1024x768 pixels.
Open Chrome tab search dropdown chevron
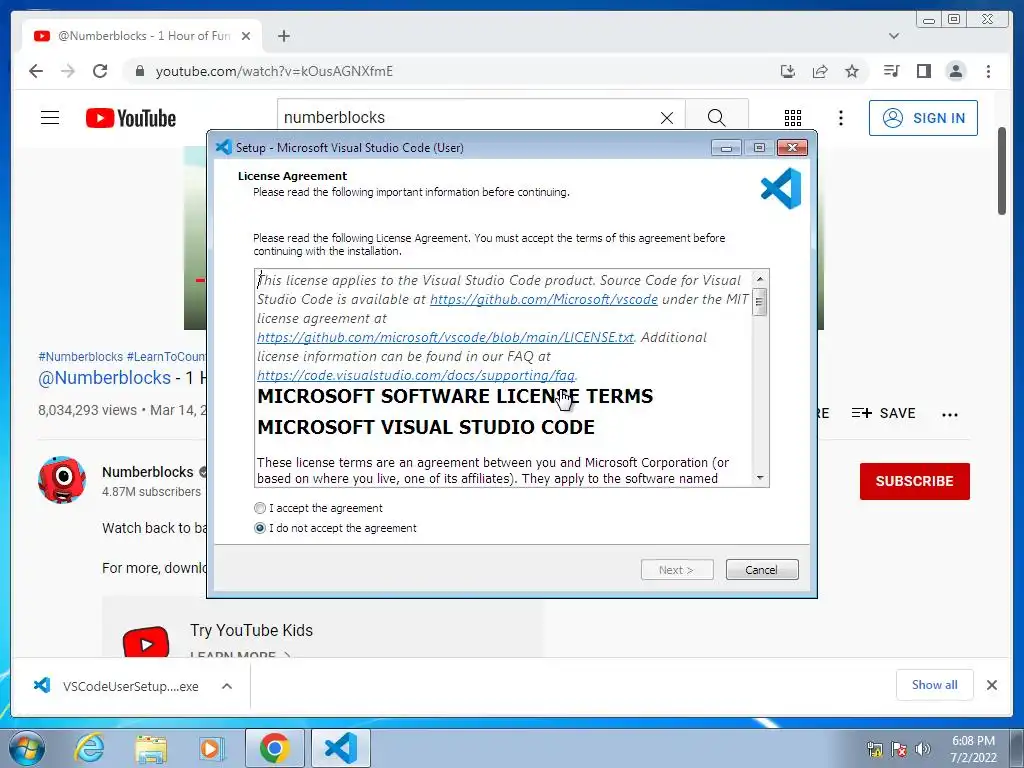point(894,36)
